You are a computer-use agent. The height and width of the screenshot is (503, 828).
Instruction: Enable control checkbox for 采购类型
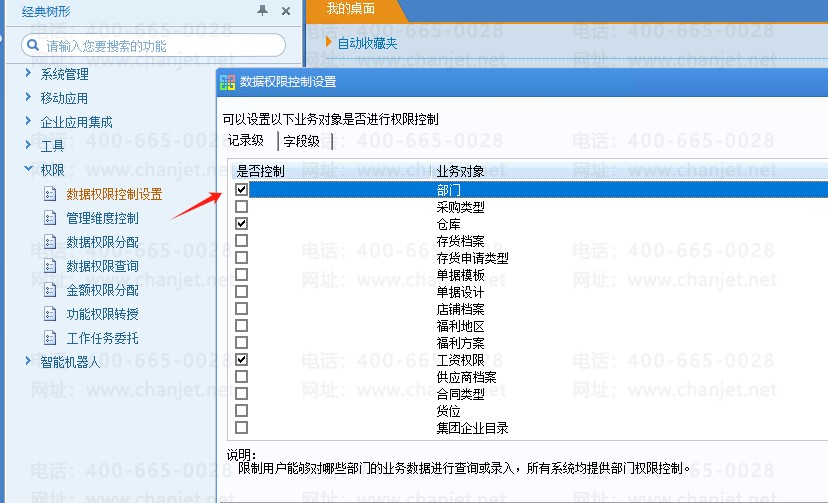(x=241, y=207)
